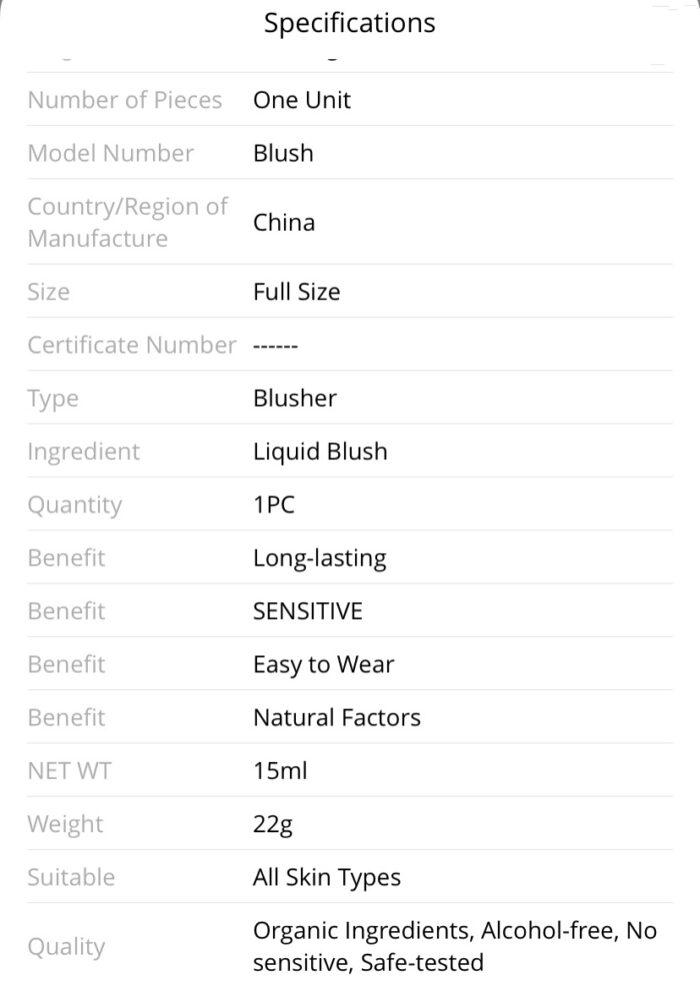Select the Easy to Wear benefit
The image size is (700, 986).
(324, 665)
